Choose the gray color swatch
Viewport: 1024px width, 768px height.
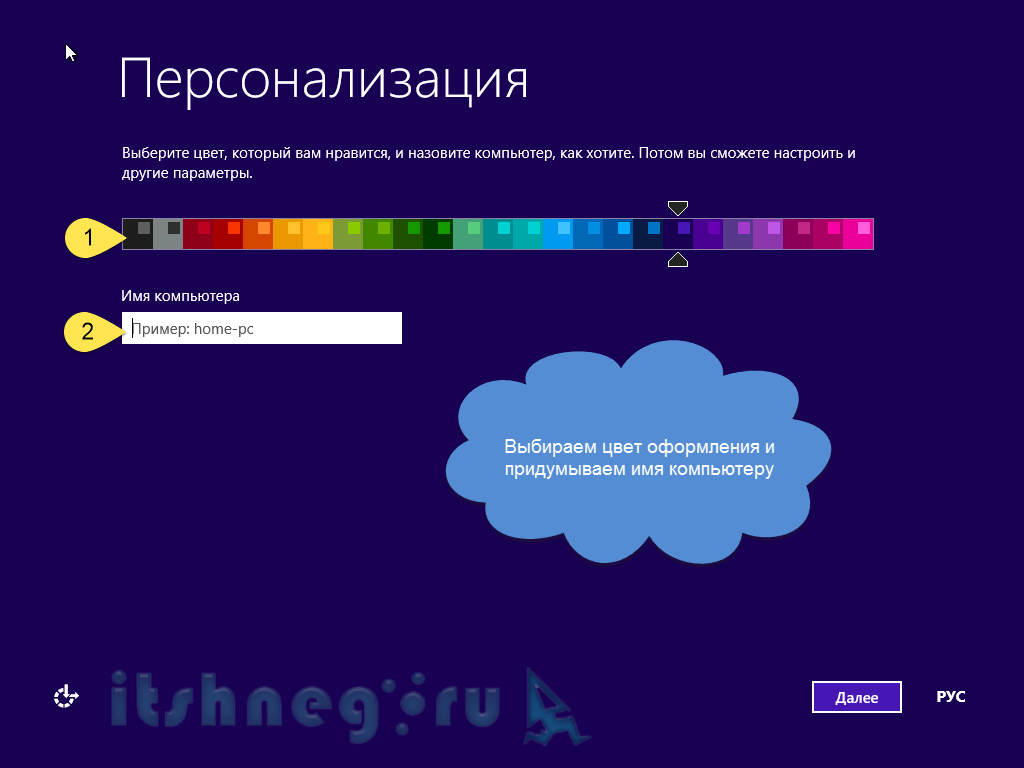point(168,234)
